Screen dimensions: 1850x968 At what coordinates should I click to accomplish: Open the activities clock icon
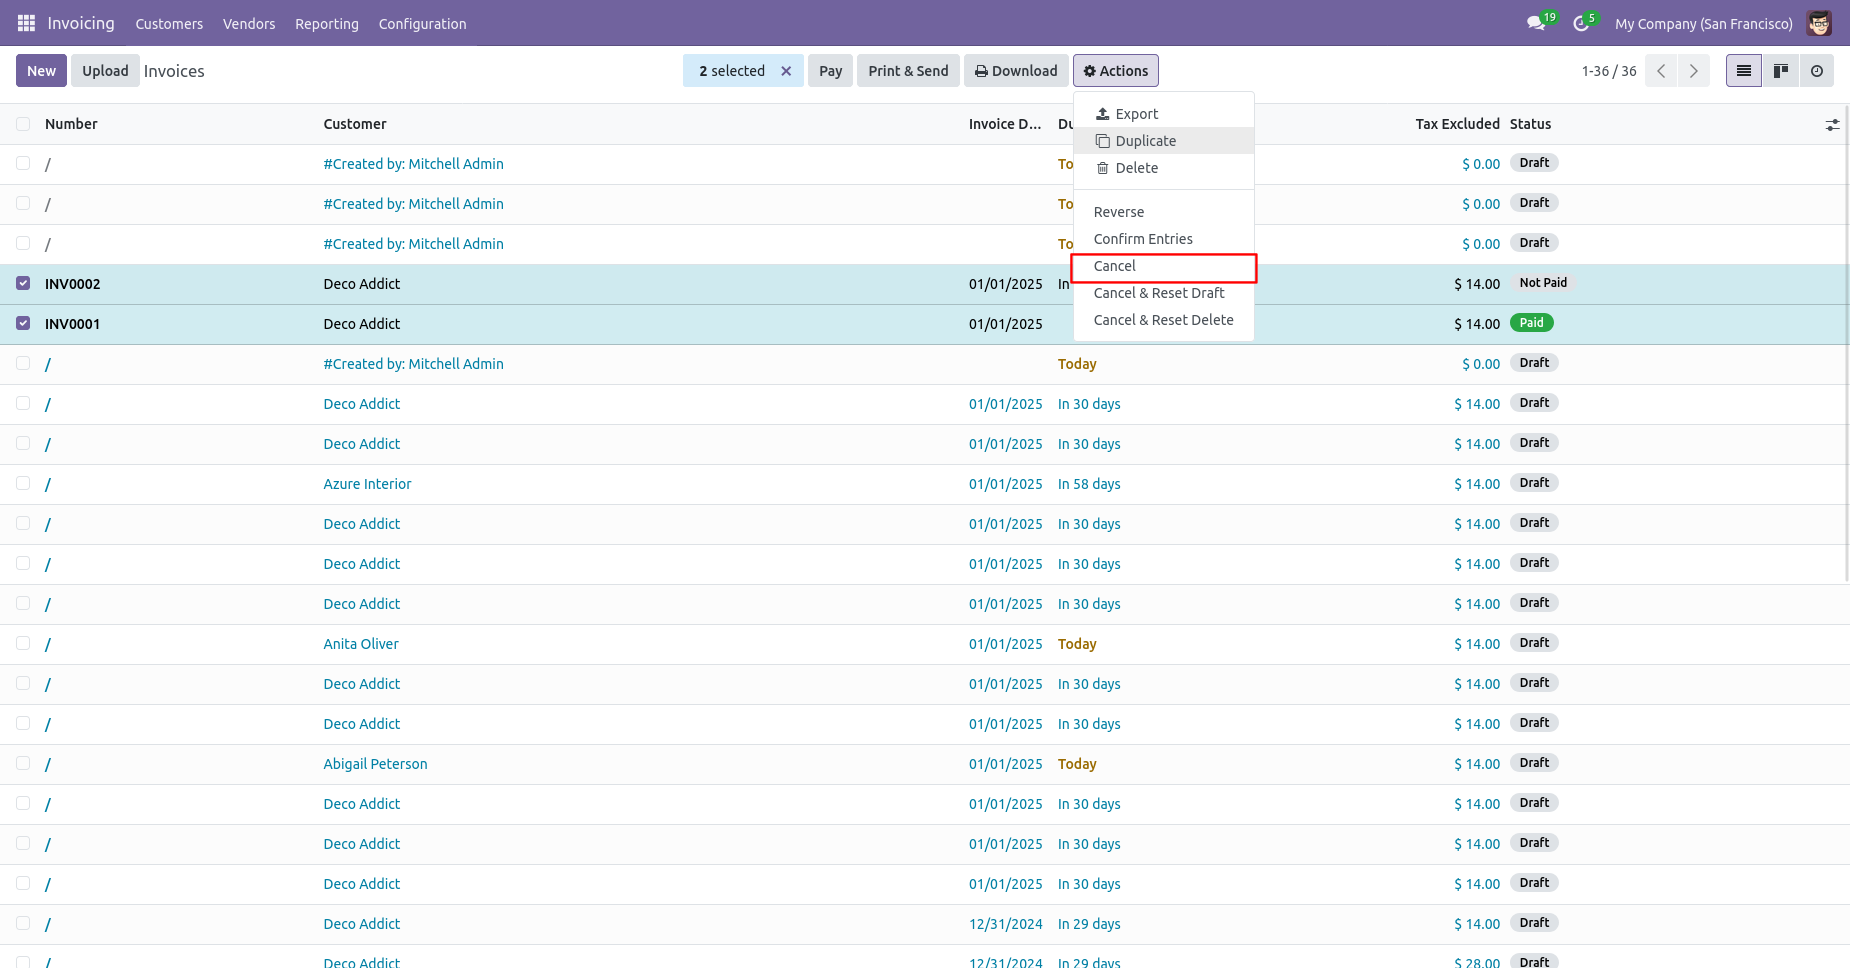1581,23
